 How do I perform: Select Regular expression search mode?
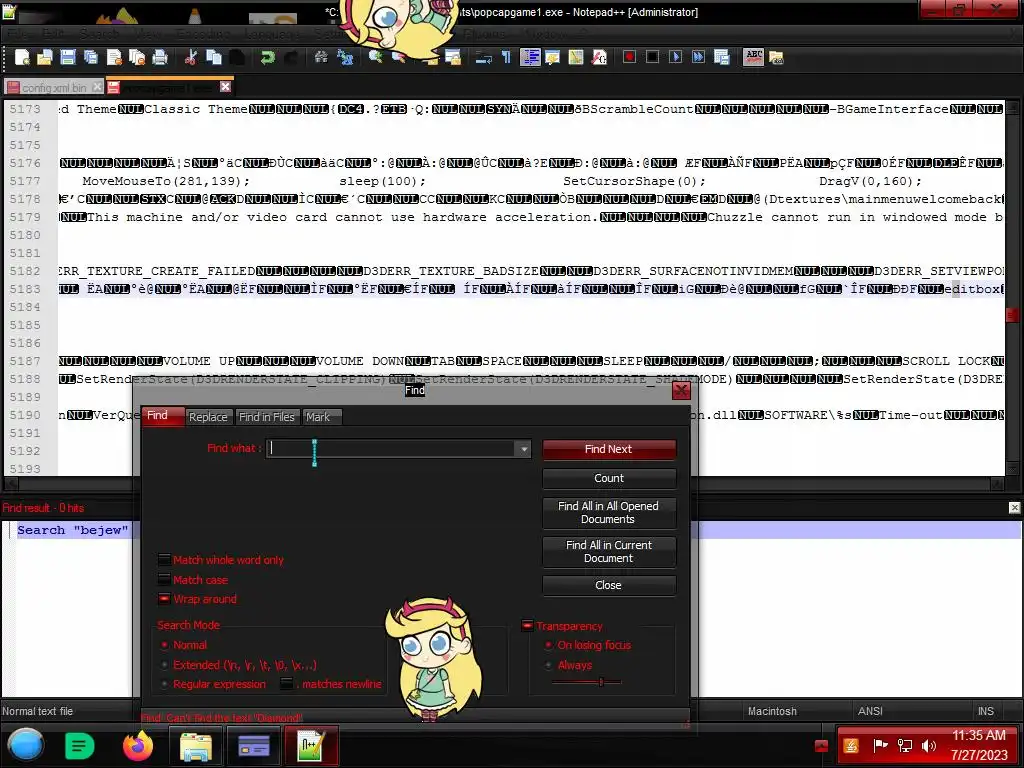pos(165,684)
